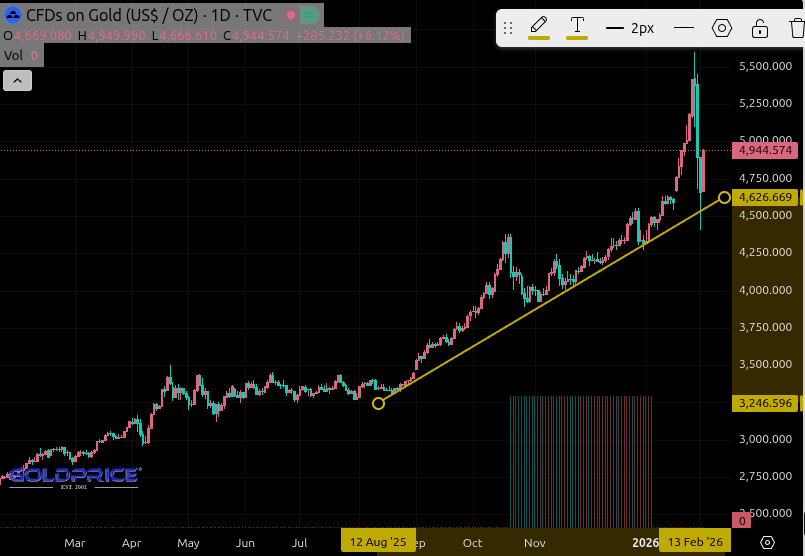Viewport: 805px width, 556px height.
Task: Toggle the green data mode indicator
Action: click(310, 15)
